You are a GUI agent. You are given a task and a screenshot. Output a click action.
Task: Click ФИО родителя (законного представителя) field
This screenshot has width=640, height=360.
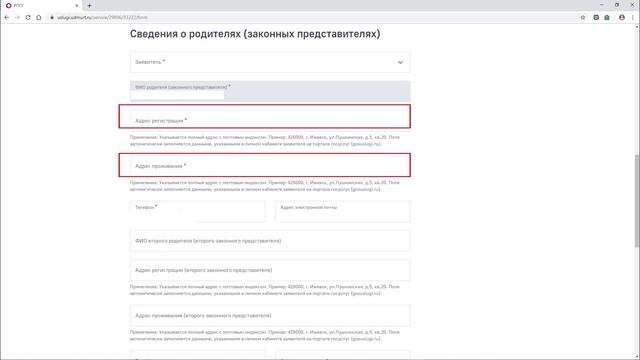click(270, 91)
